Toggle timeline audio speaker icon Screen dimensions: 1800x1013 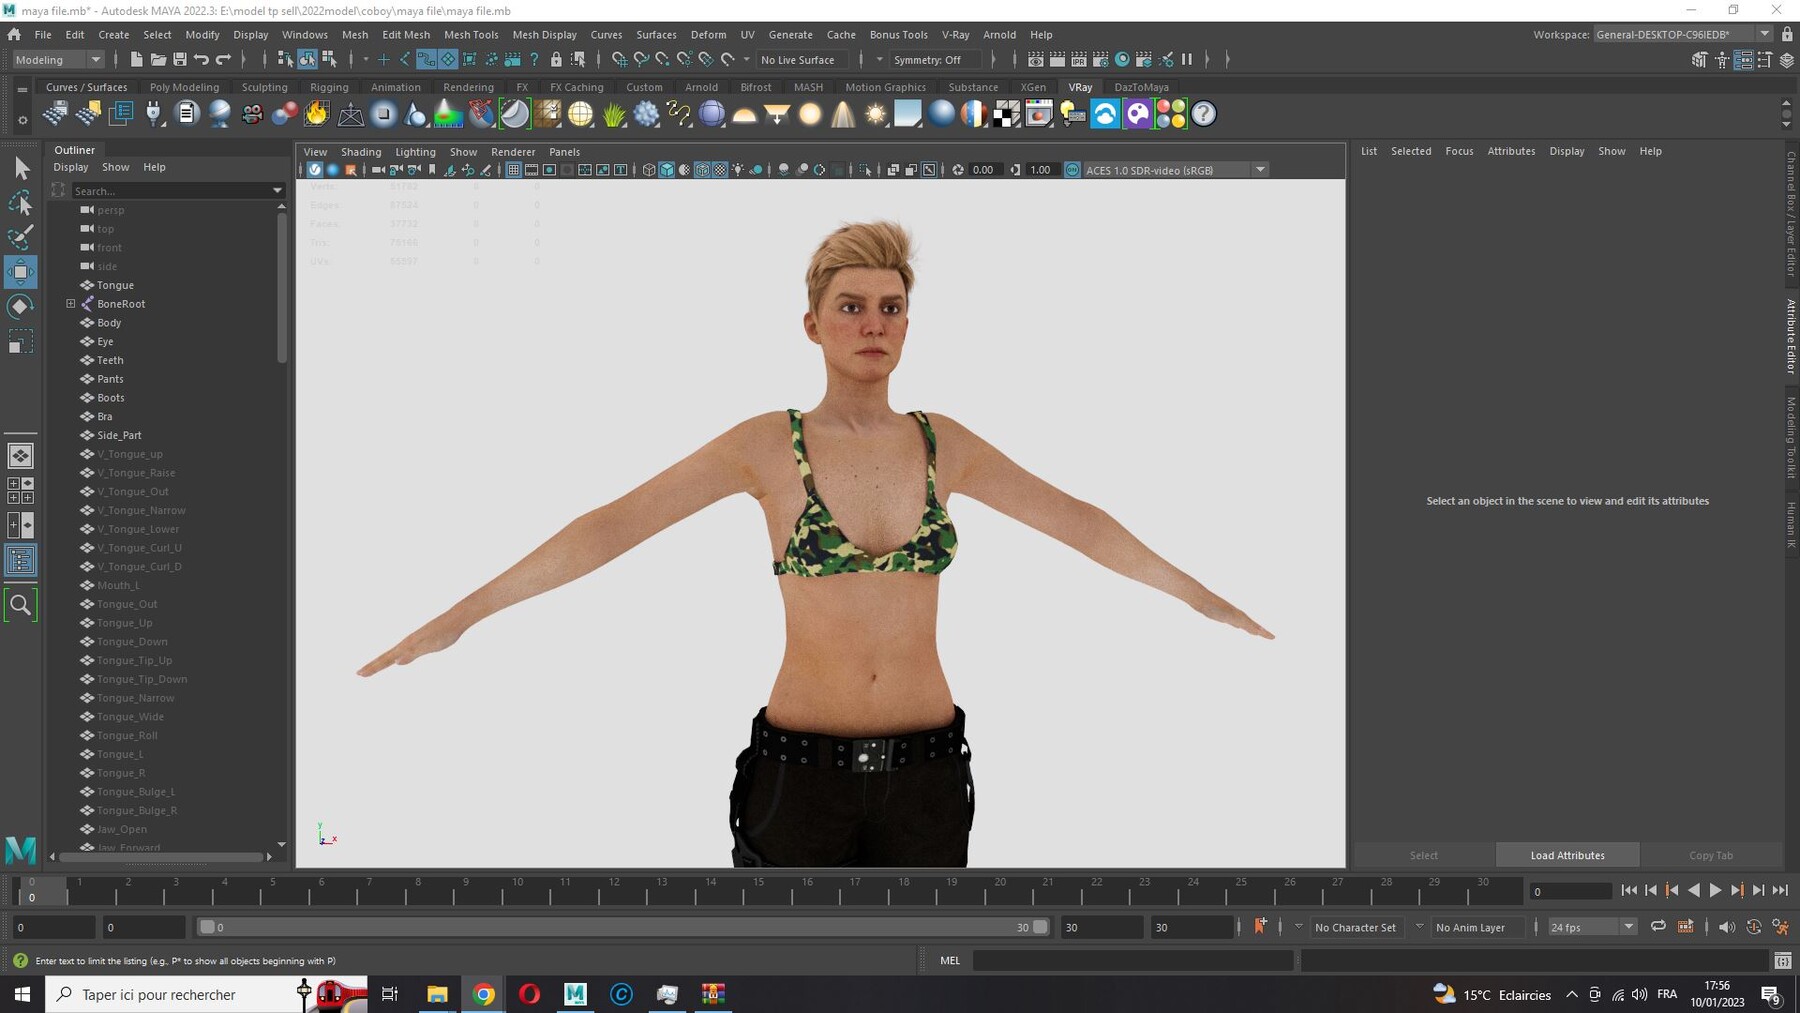(1727, 927)
